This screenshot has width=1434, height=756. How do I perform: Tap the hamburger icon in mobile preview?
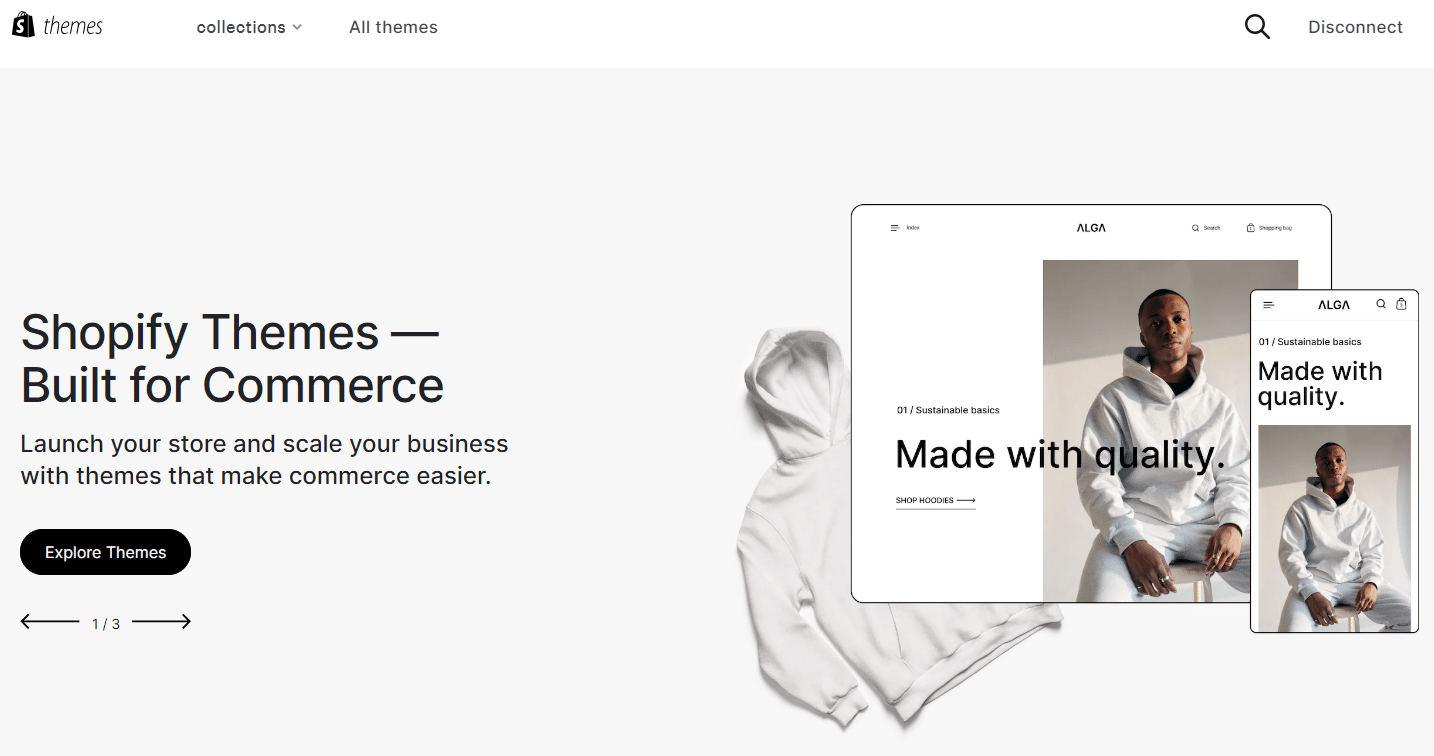1269,305
